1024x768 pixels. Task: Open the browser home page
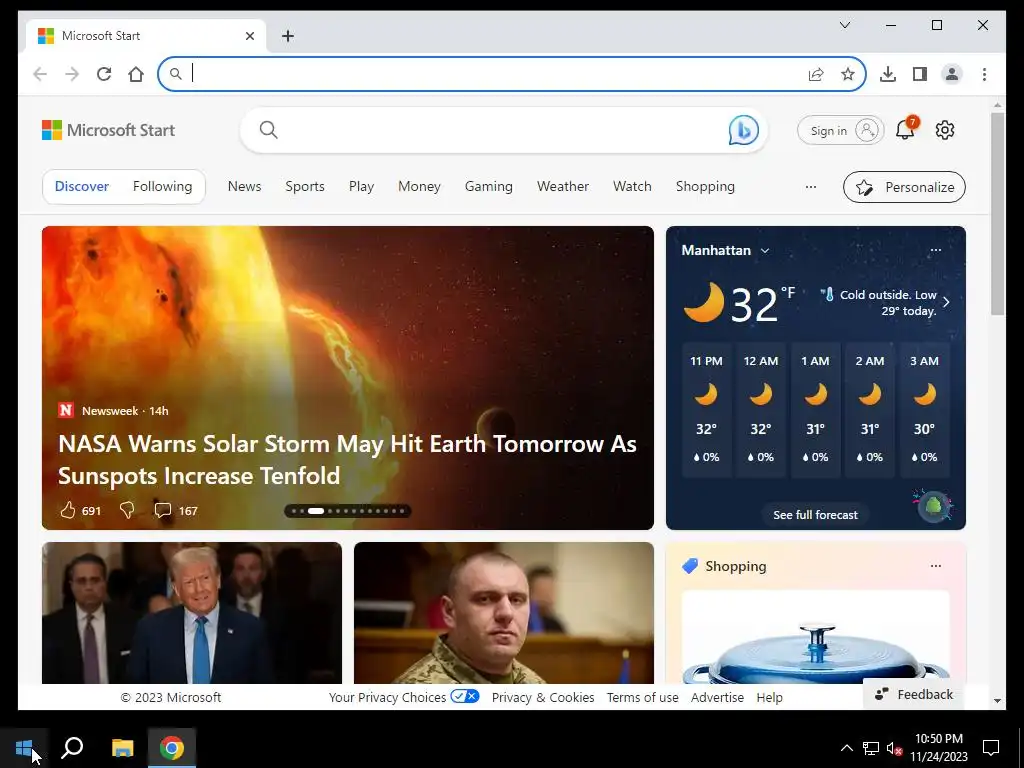[x=136, y=74]
